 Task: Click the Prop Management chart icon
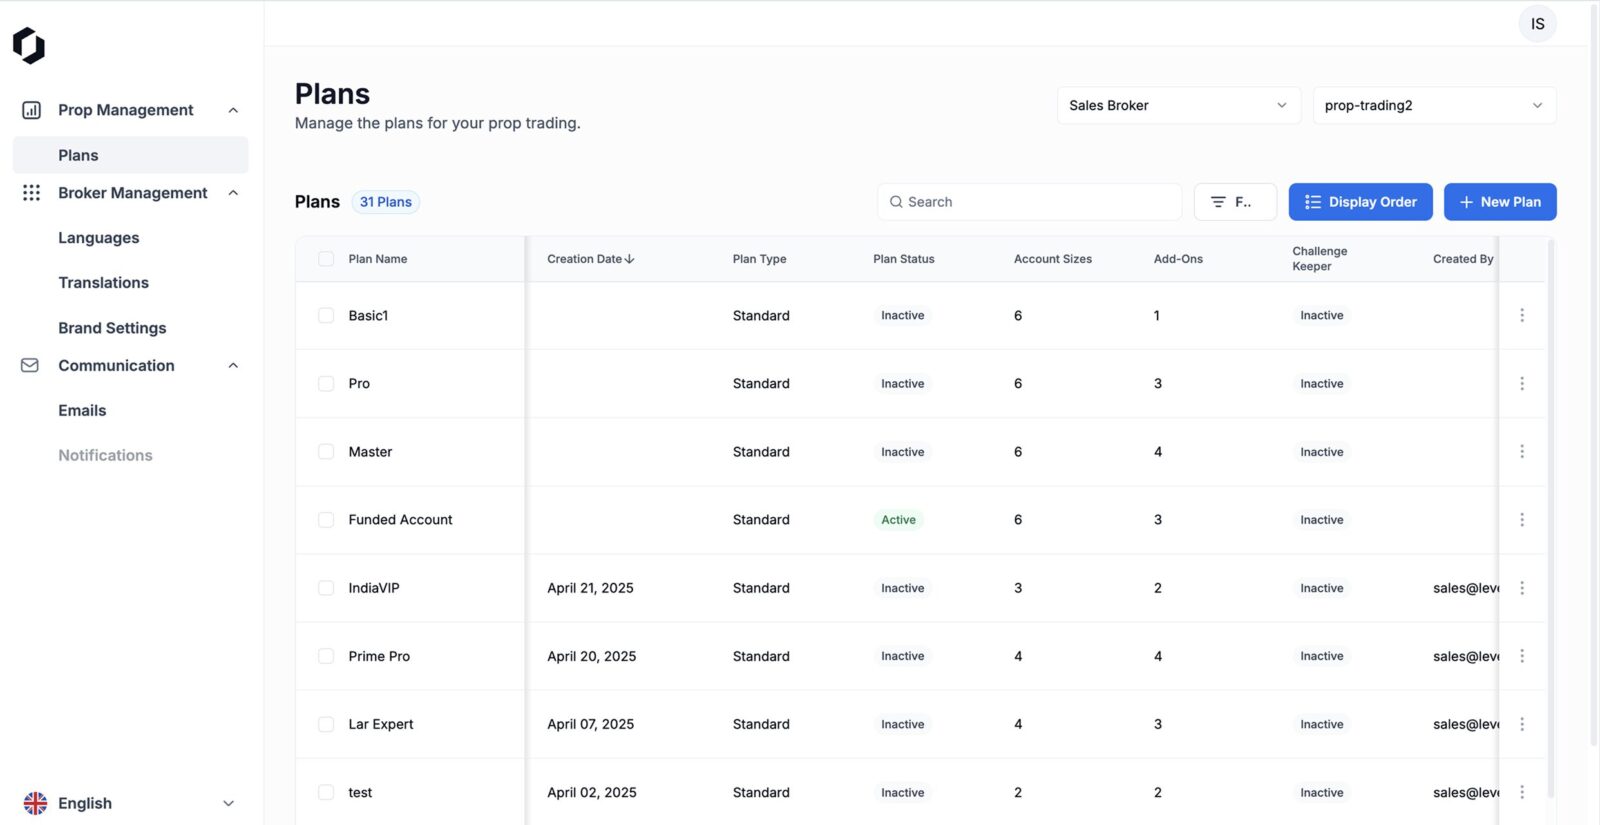click(x=32, y=110)
